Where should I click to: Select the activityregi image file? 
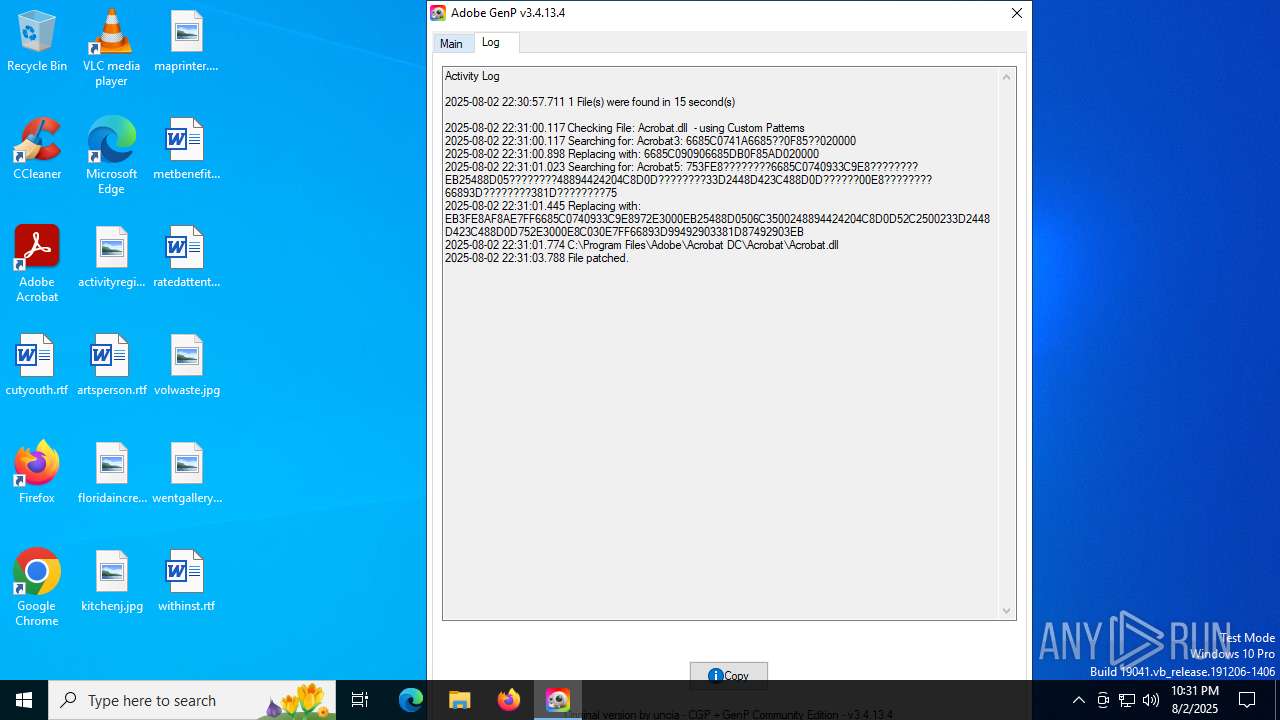tap(111, 257)
